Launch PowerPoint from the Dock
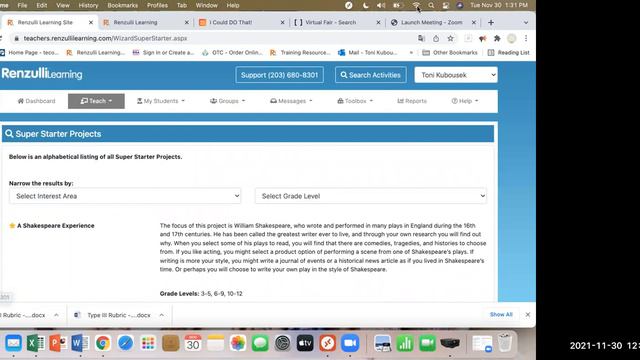This screenshot has height=360, width=640. click(x=58, y=343)
